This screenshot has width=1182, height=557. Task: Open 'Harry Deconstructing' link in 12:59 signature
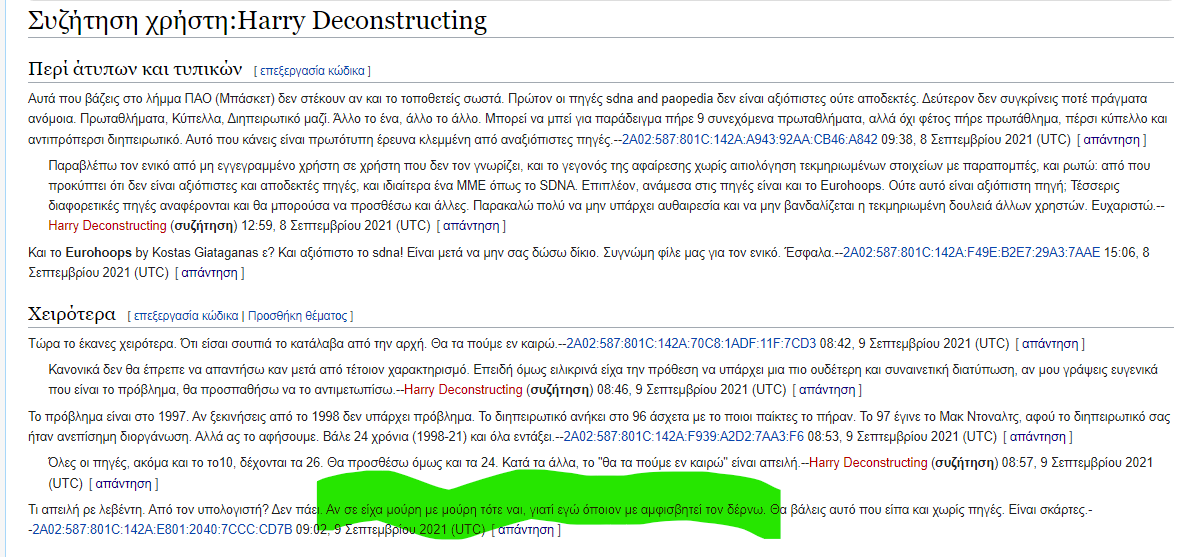click(106, 225)
